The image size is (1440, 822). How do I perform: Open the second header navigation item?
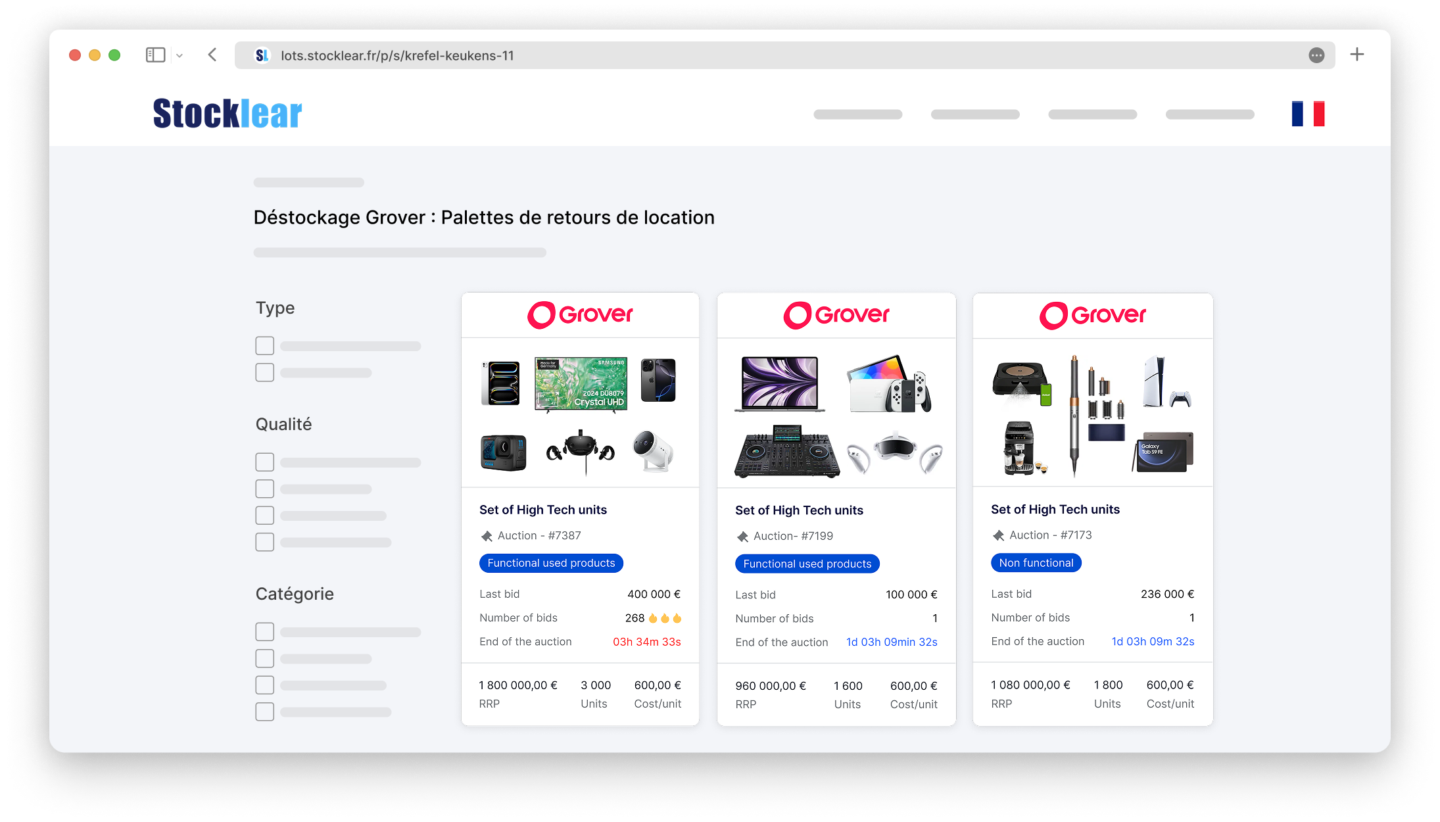975,115
